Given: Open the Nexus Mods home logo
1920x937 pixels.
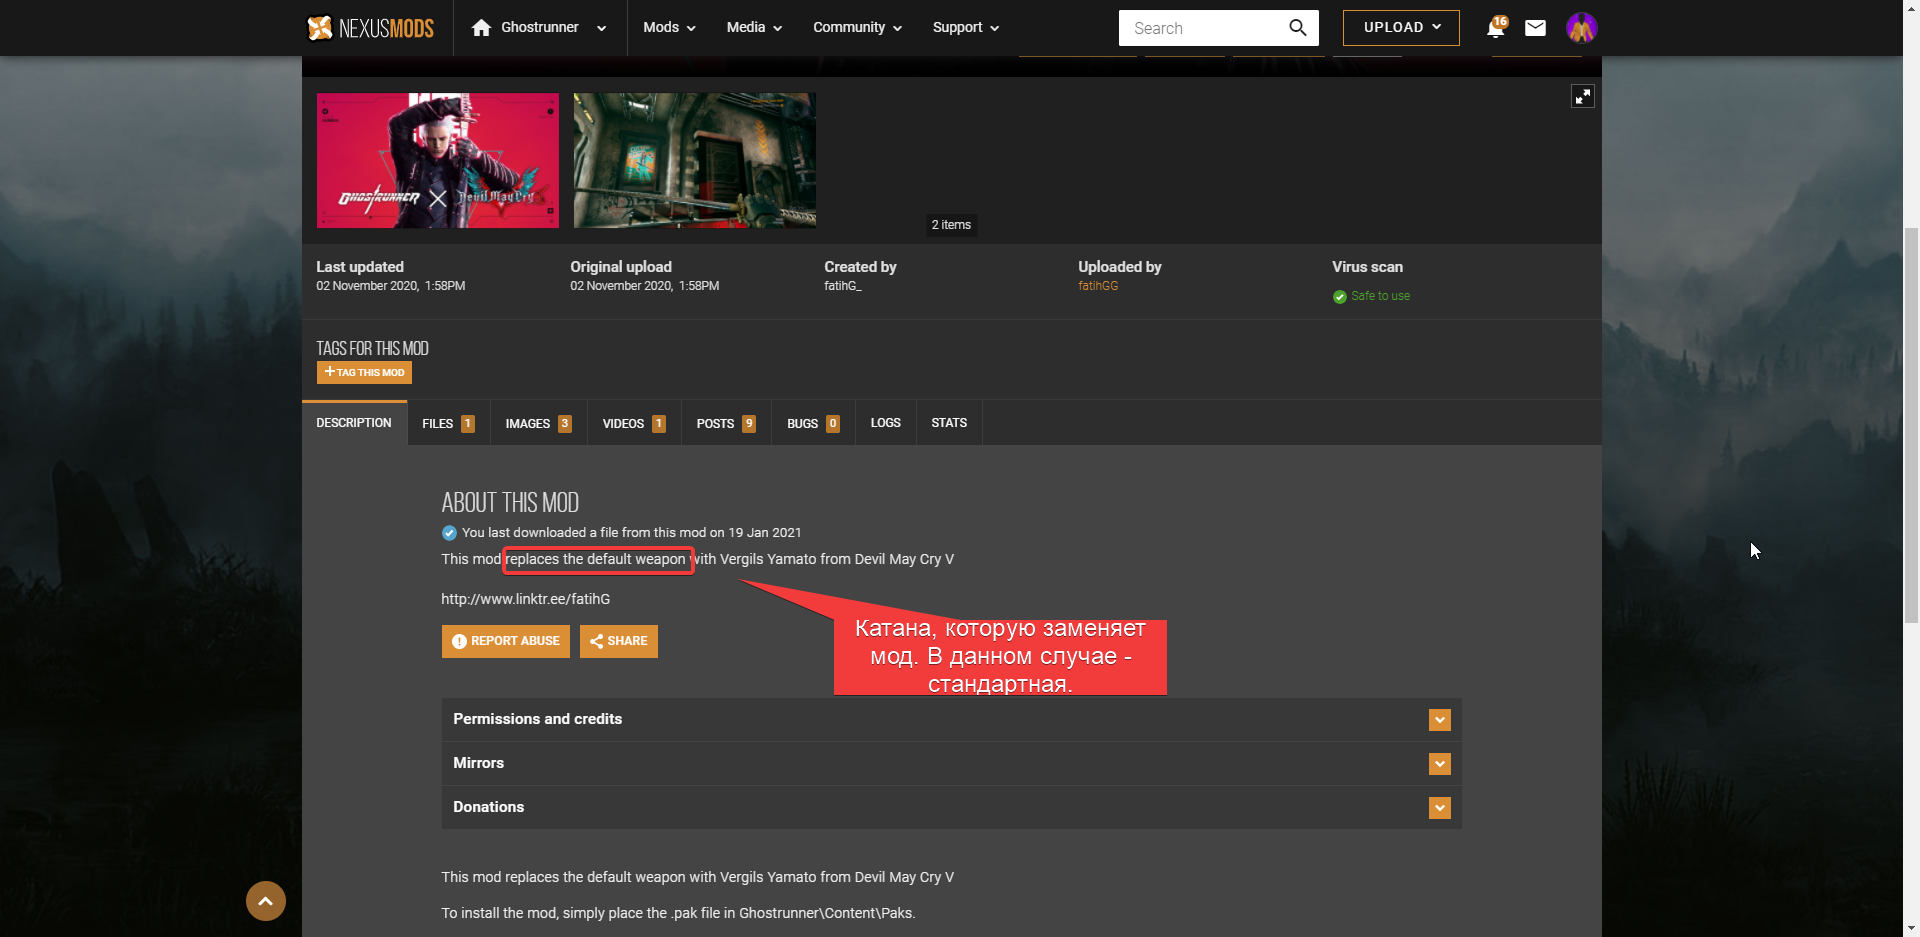Looking at the screenshot, I should pyautogui.click(x=370, y=28).
